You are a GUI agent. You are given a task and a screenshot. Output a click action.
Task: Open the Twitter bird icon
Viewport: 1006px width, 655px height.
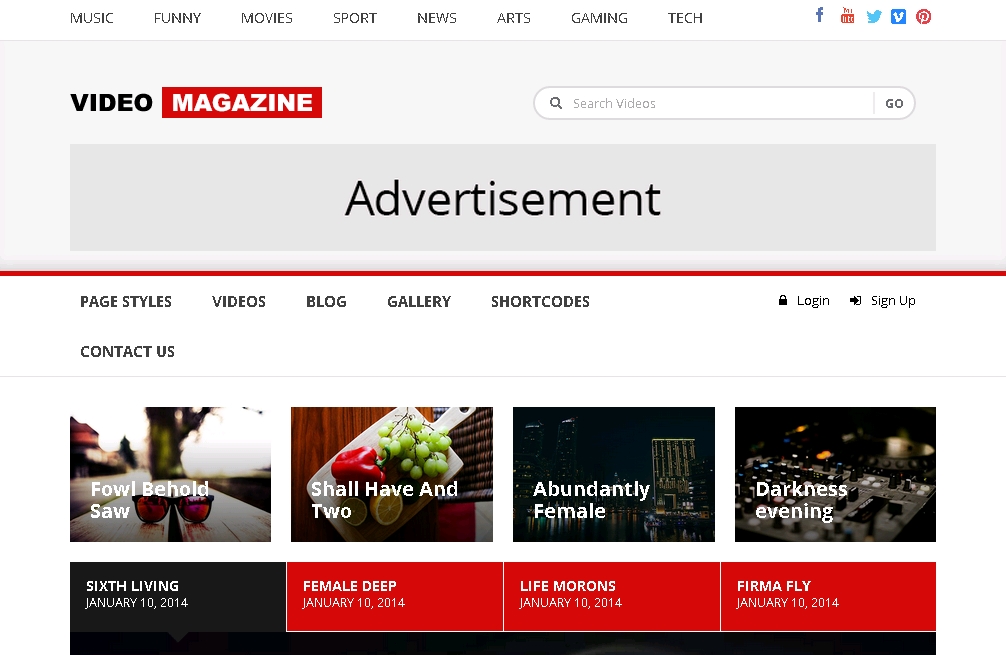(873, 17)
